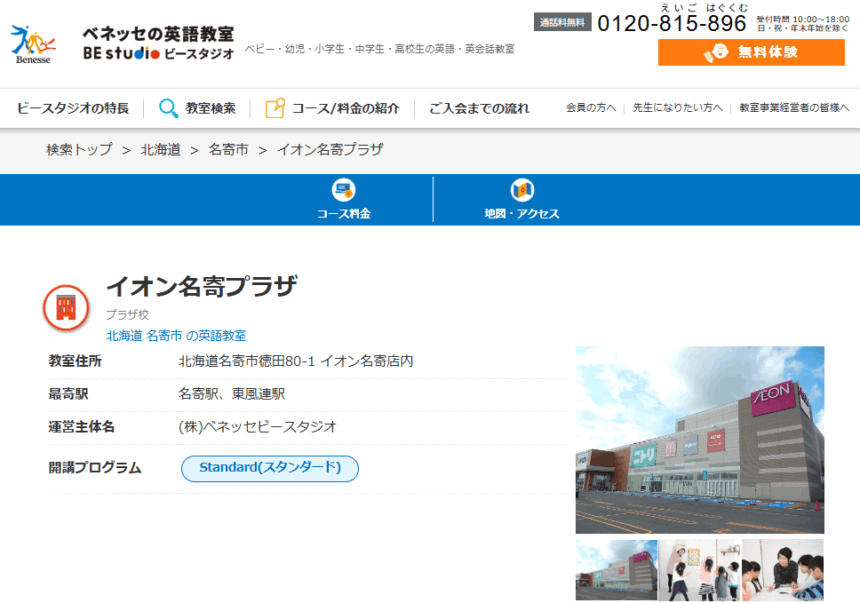Click the operator name (株)ベネッセビースタジオ
Viewport: 860px width, 603px height.
[258, 427]
